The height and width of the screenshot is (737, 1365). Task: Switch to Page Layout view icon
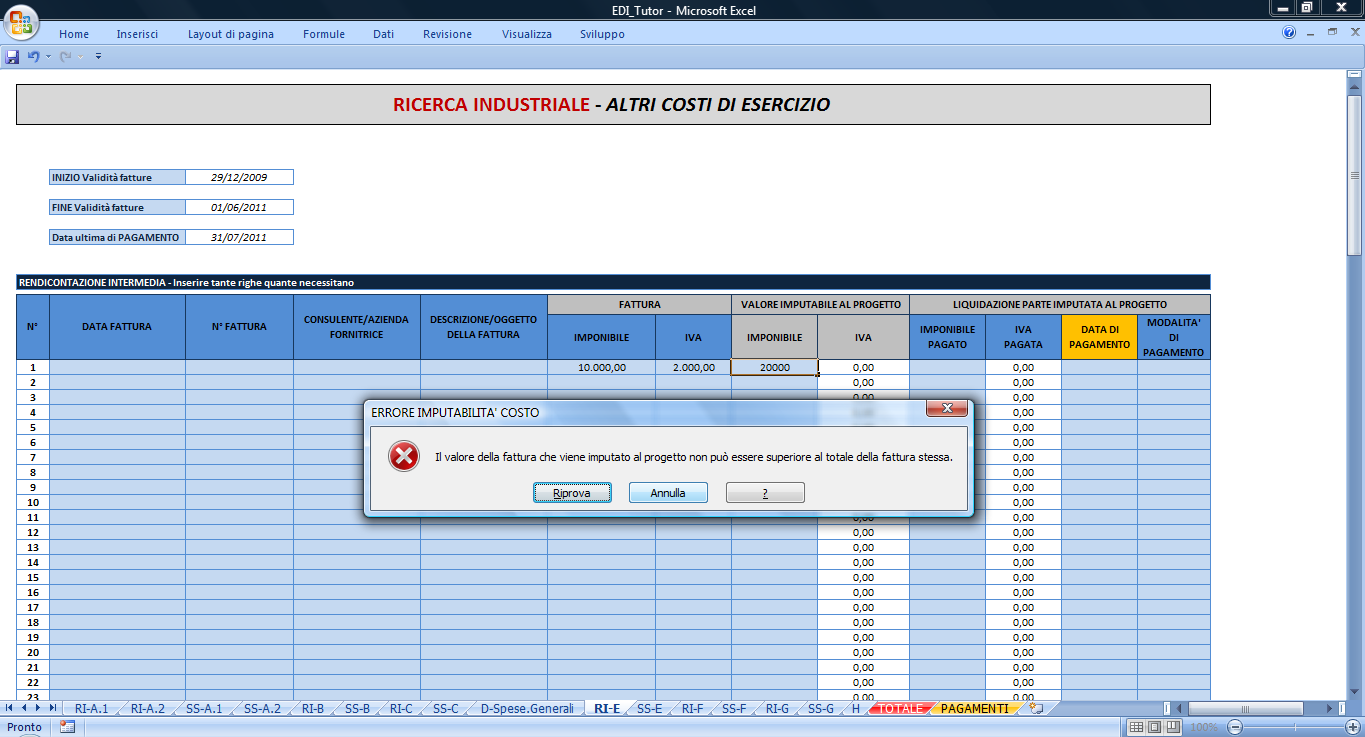[x=1155, y=727]
